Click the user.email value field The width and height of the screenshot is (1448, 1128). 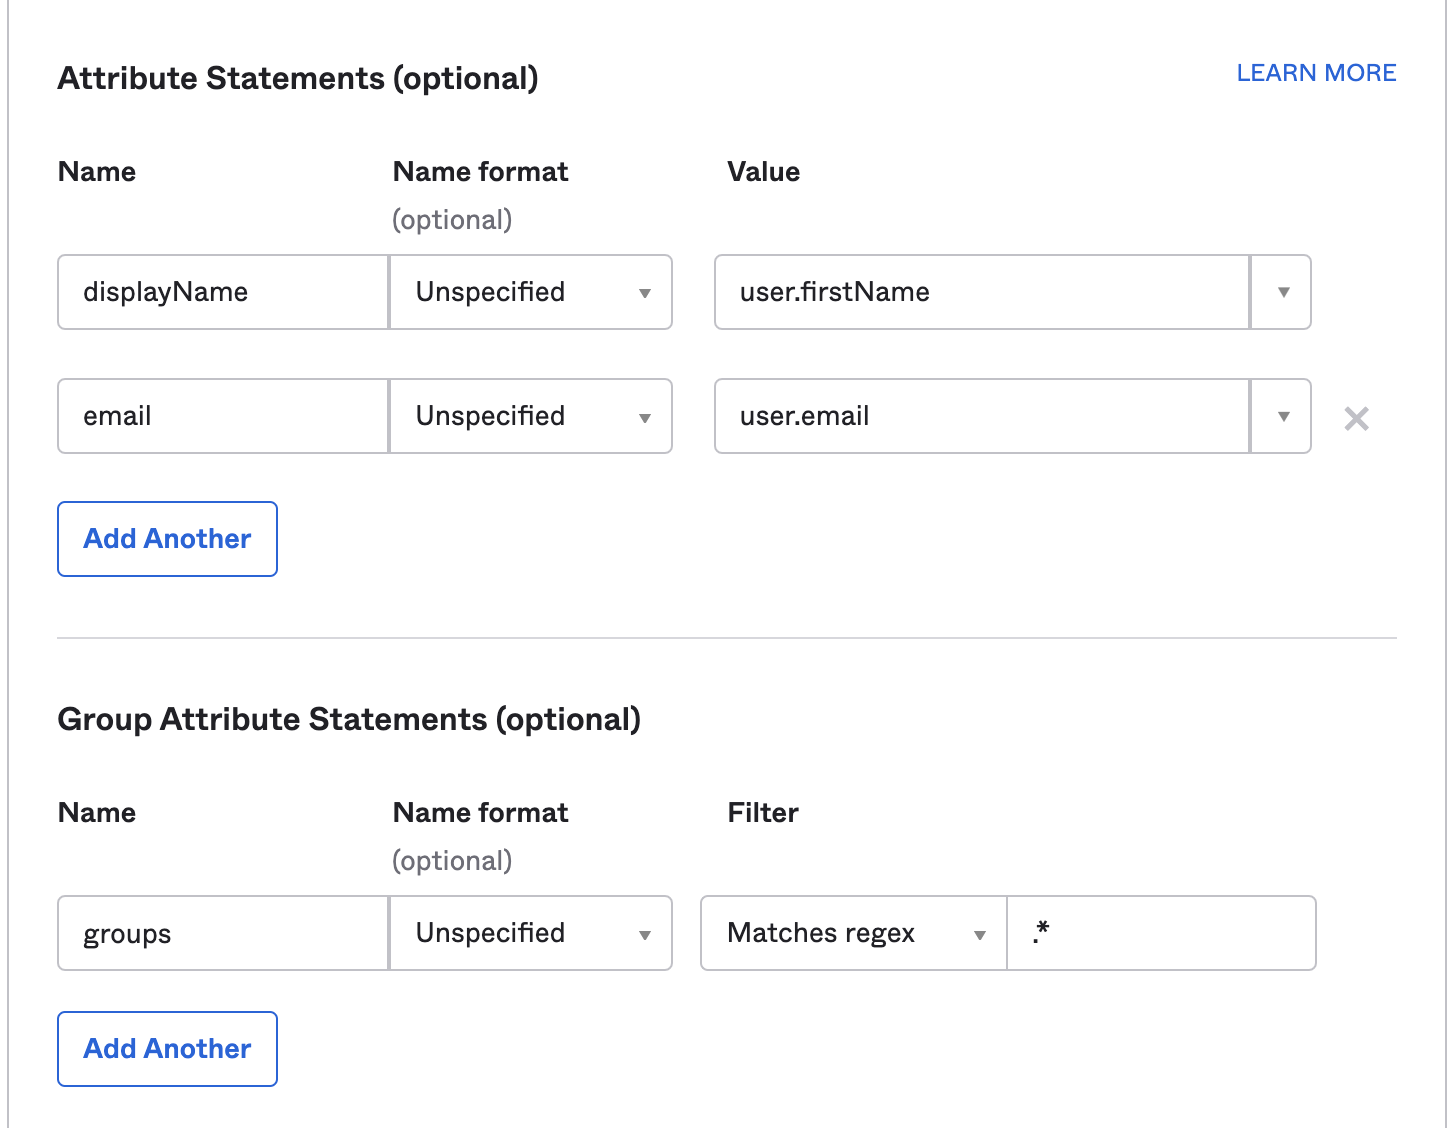(980, 416)
